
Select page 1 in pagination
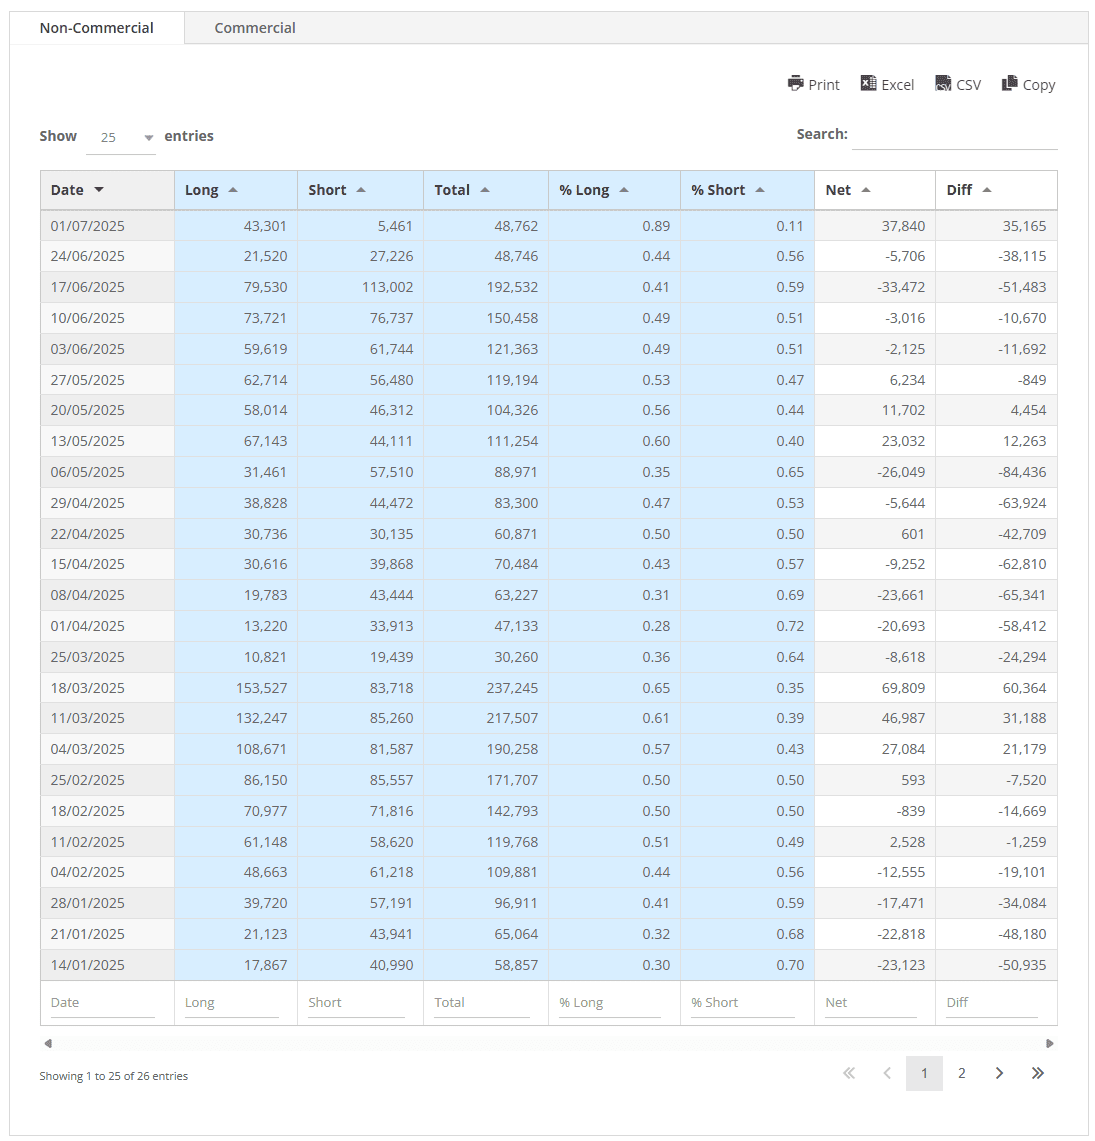[924, 1073]
